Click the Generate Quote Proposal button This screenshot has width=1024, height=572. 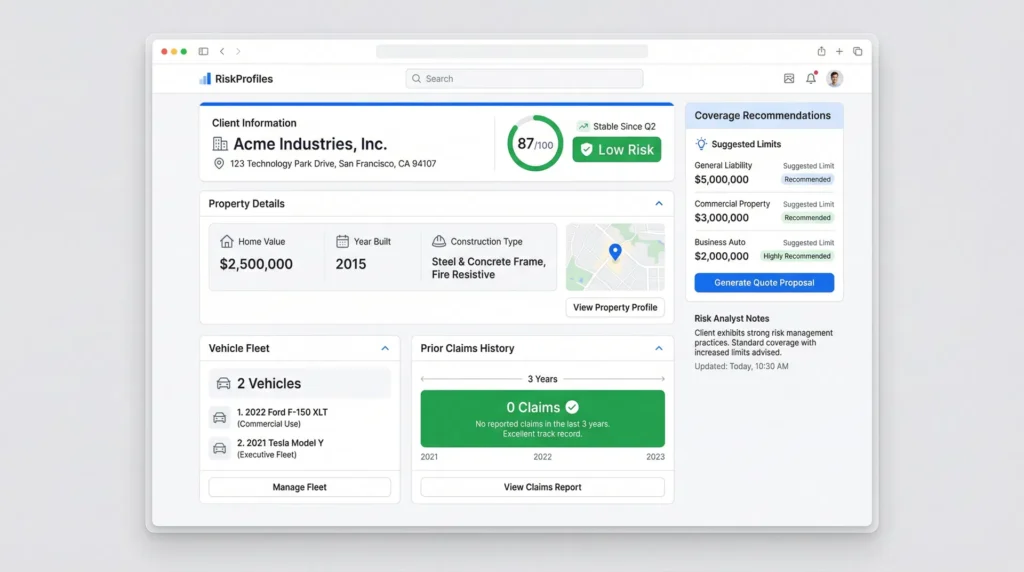coord(764,283)
